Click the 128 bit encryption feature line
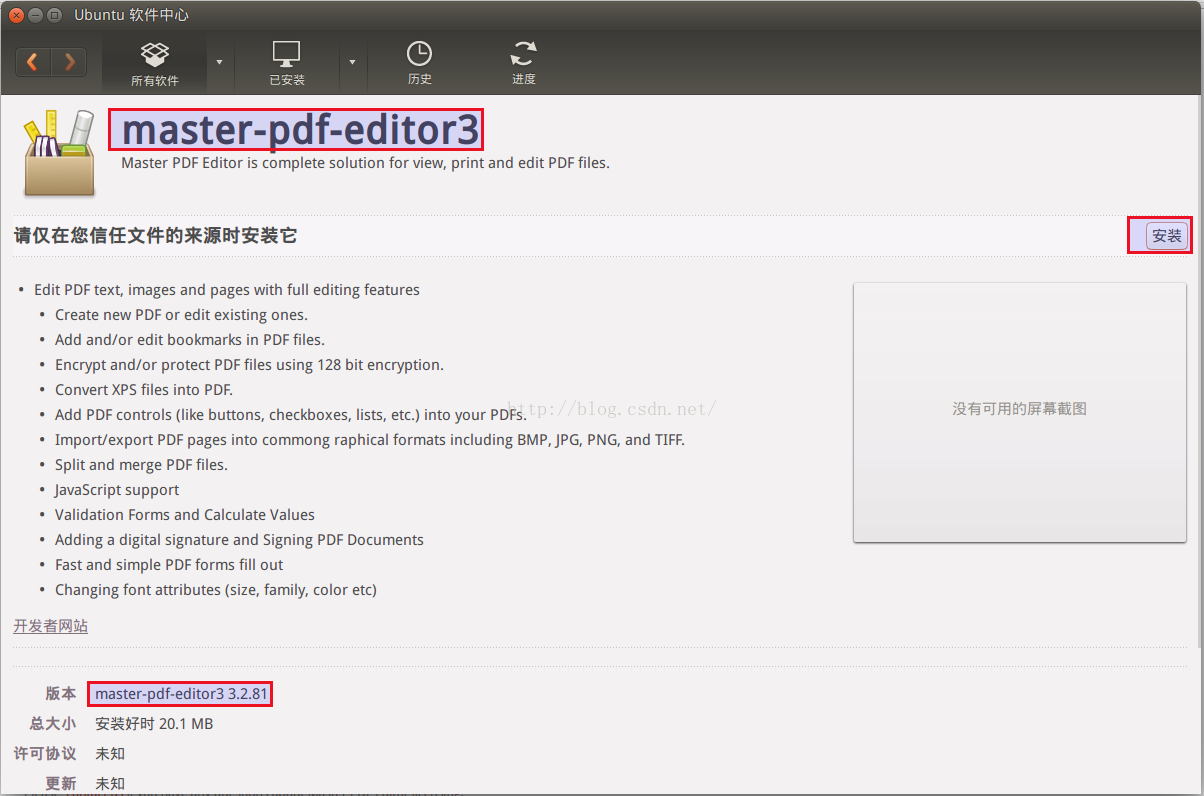The height and width of the screenshot is (796, 1204). [x=249, y=365]
